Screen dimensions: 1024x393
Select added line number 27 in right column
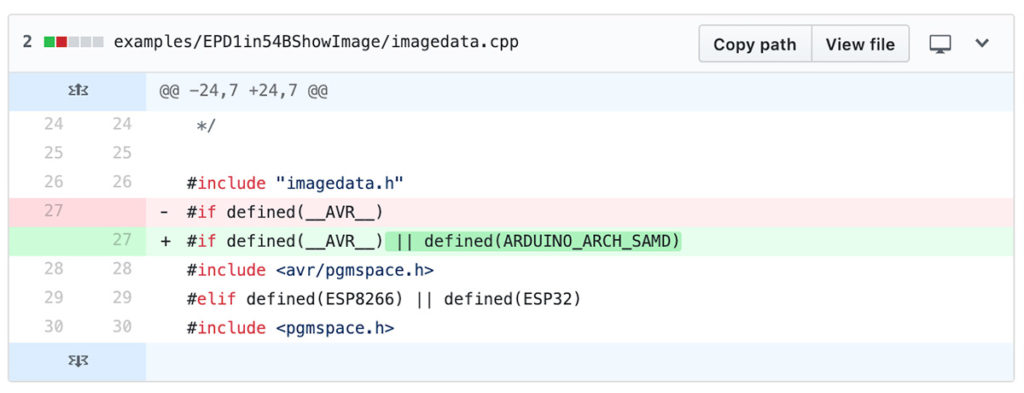pyautogui.click(x=121, y=240)
